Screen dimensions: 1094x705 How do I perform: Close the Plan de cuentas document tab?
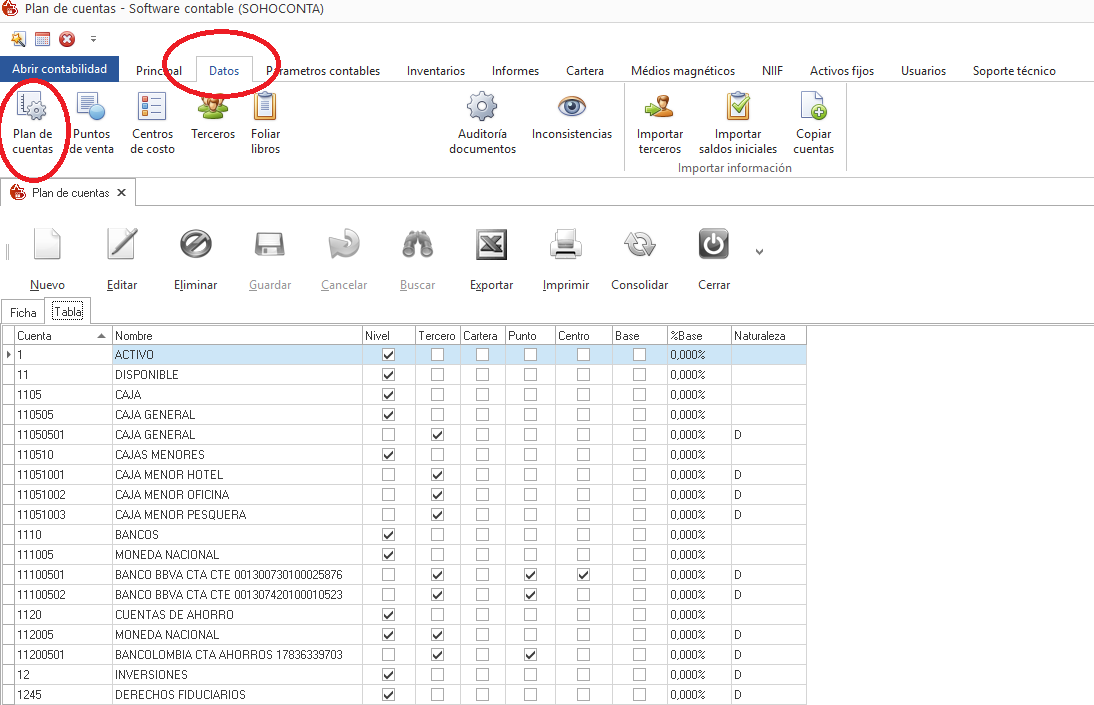[x=121, y=192]
